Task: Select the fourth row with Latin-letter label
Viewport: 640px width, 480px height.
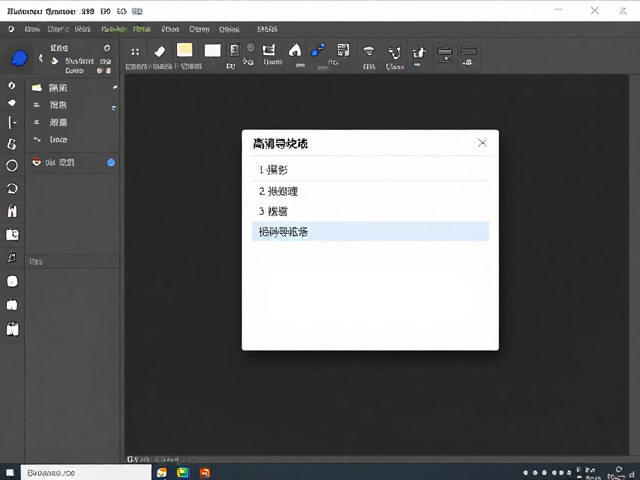Action: click(x=73, y=140)
